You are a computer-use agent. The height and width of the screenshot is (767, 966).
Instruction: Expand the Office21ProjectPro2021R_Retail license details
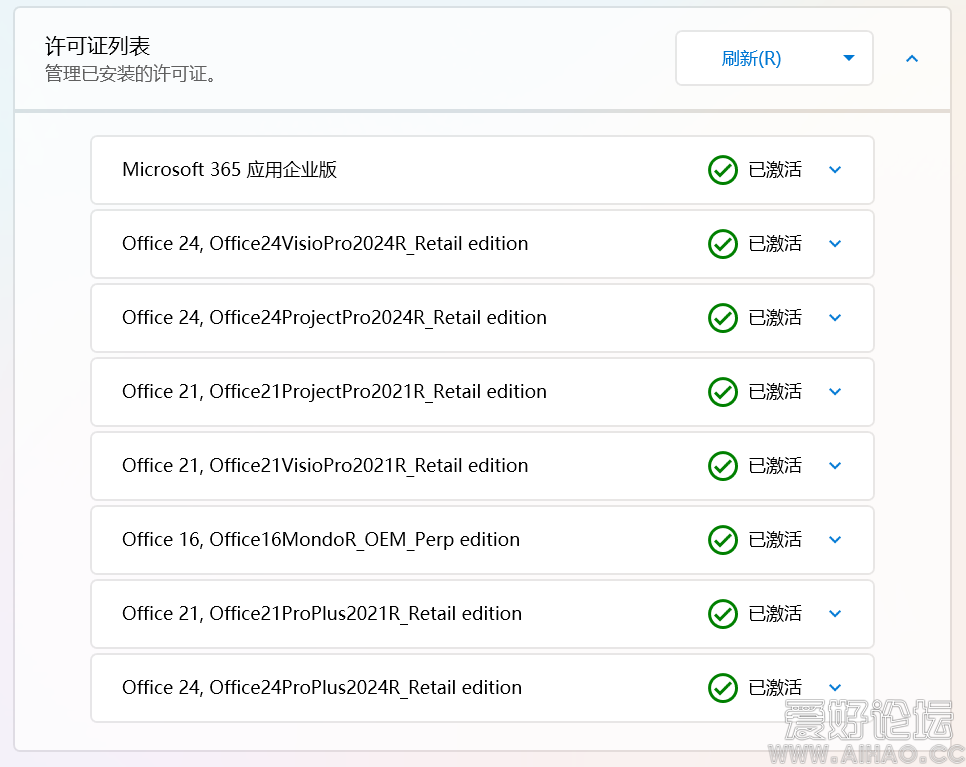[x=835, y=392]
